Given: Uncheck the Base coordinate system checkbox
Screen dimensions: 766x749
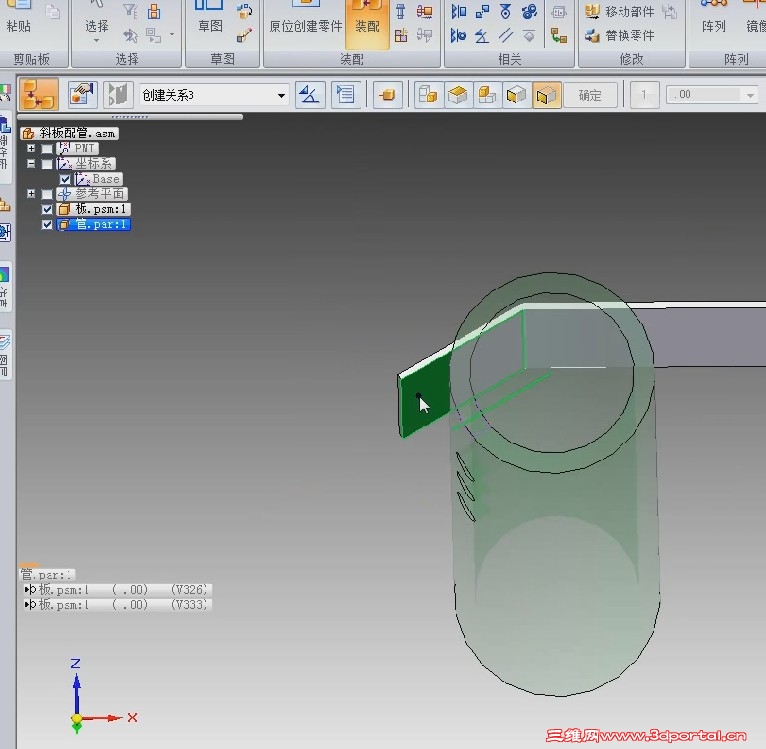Looking at the screenshot, I should 65,179.
